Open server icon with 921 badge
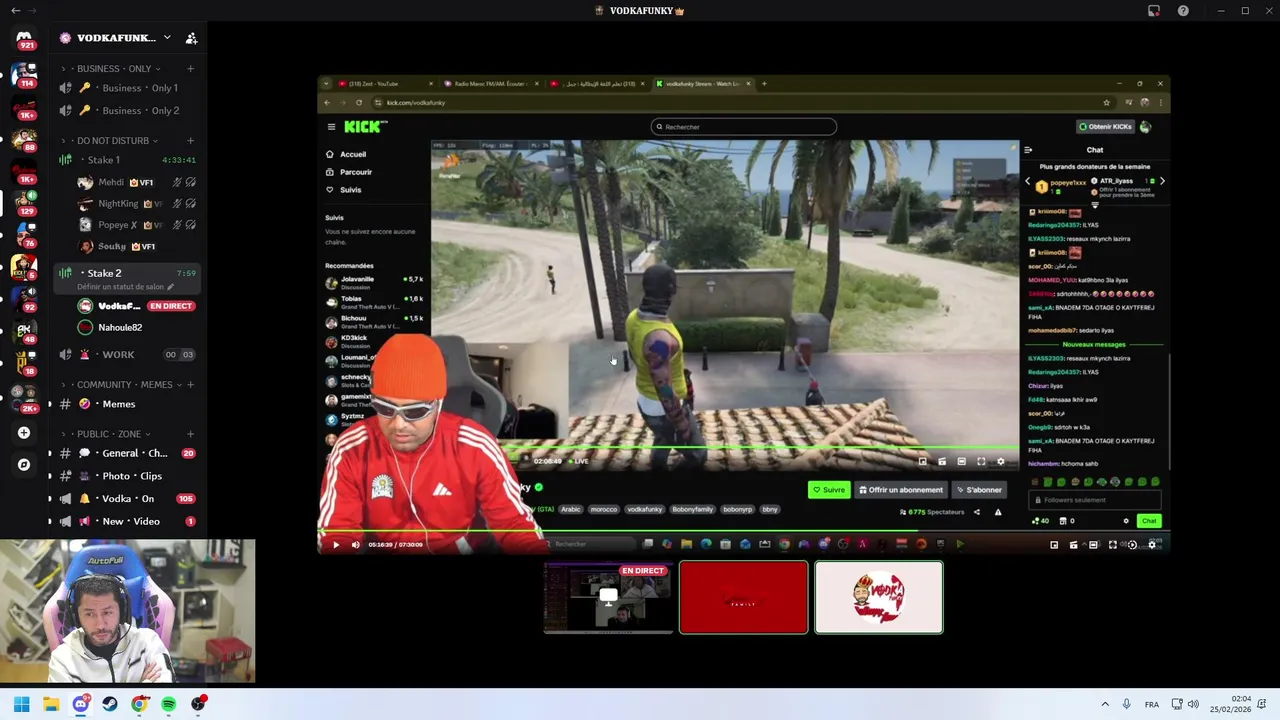 click(x=24, y=38)
